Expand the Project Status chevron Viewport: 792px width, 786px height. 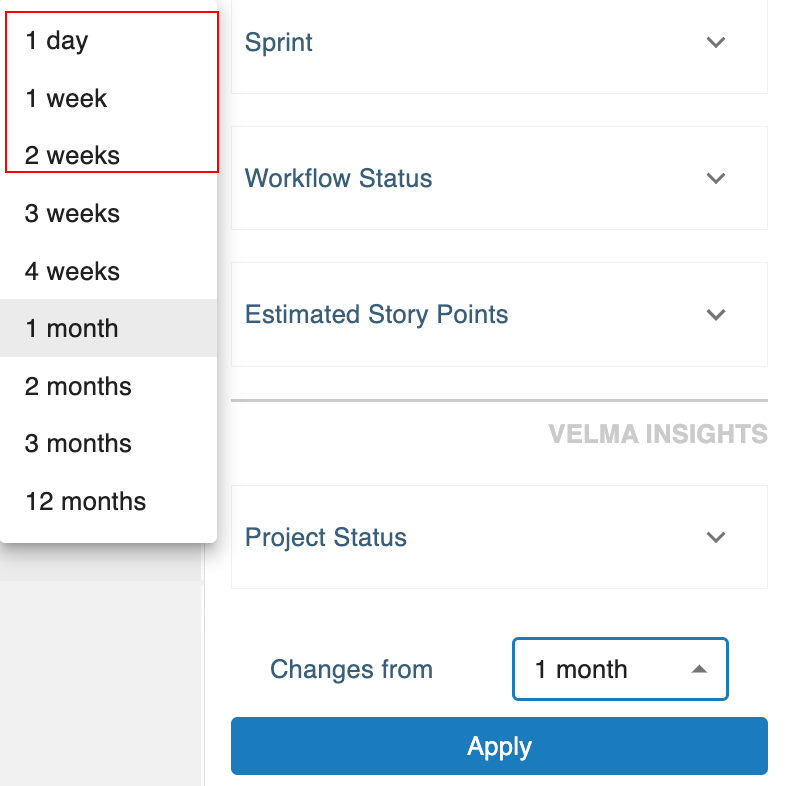pos(715,537)
